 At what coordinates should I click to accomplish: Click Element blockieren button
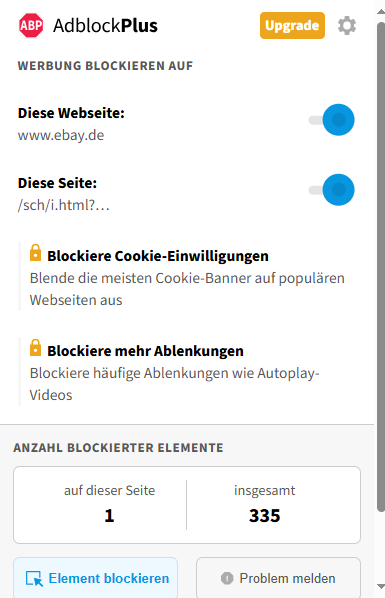(x=95, y=577)
